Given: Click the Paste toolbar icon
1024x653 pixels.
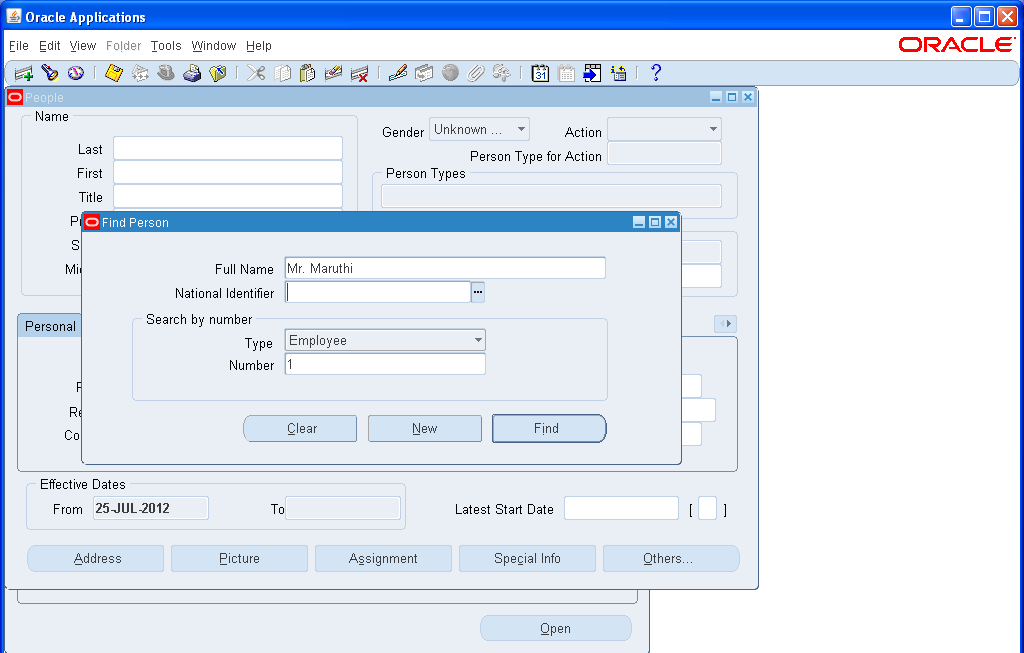Looking at the screenshot, I should point(307,73).
